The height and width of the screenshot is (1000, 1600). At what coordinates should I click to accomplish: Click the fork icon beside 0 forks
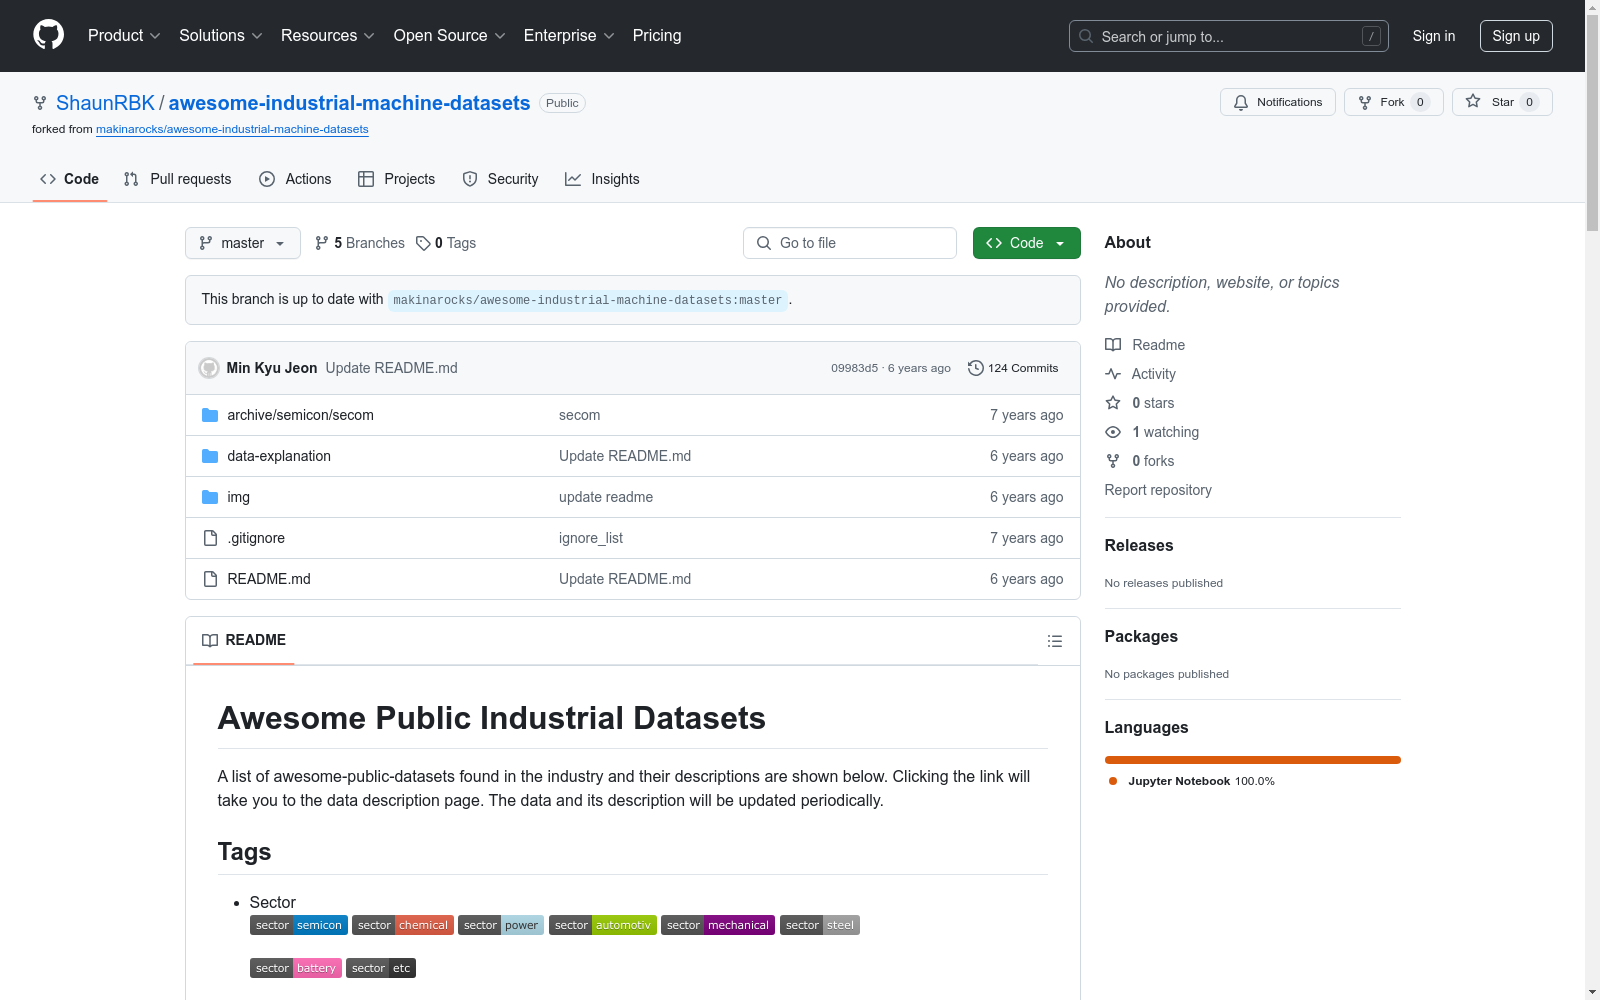click(x=1113, y=461)
